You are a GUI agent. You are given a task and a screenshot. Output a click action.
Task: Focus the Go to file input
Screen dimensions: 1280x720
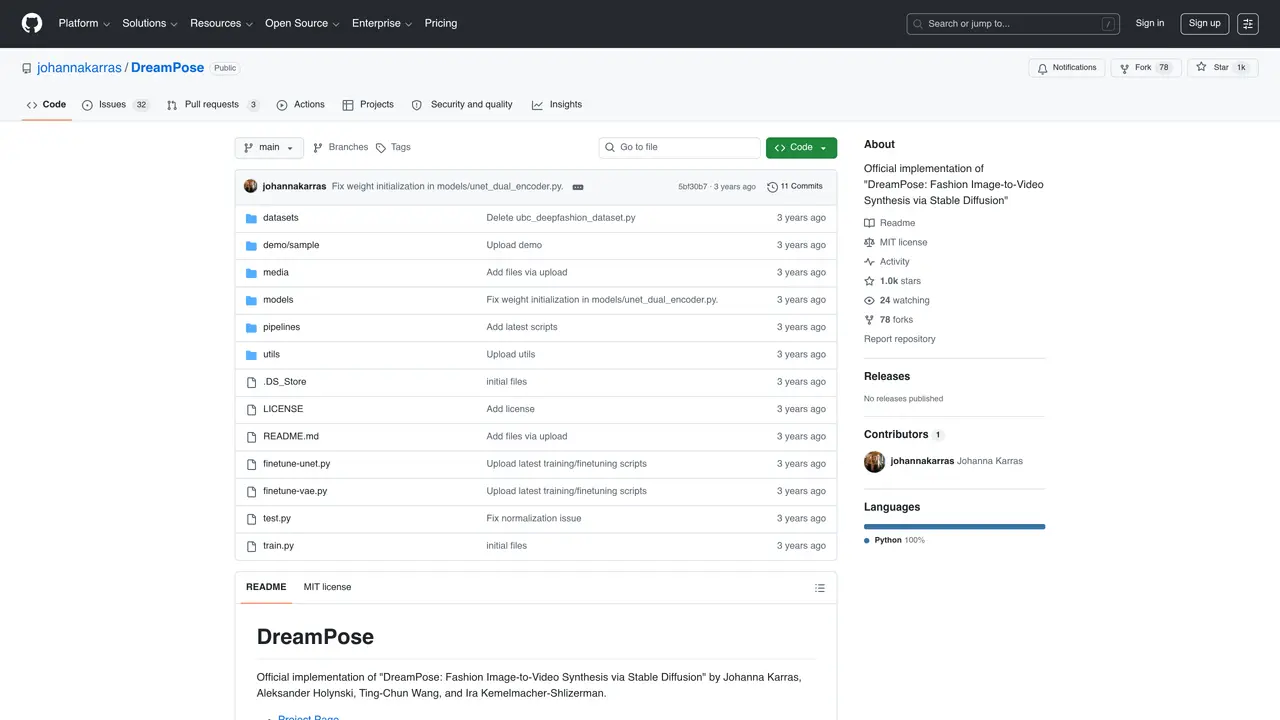[x=680, y=148]
